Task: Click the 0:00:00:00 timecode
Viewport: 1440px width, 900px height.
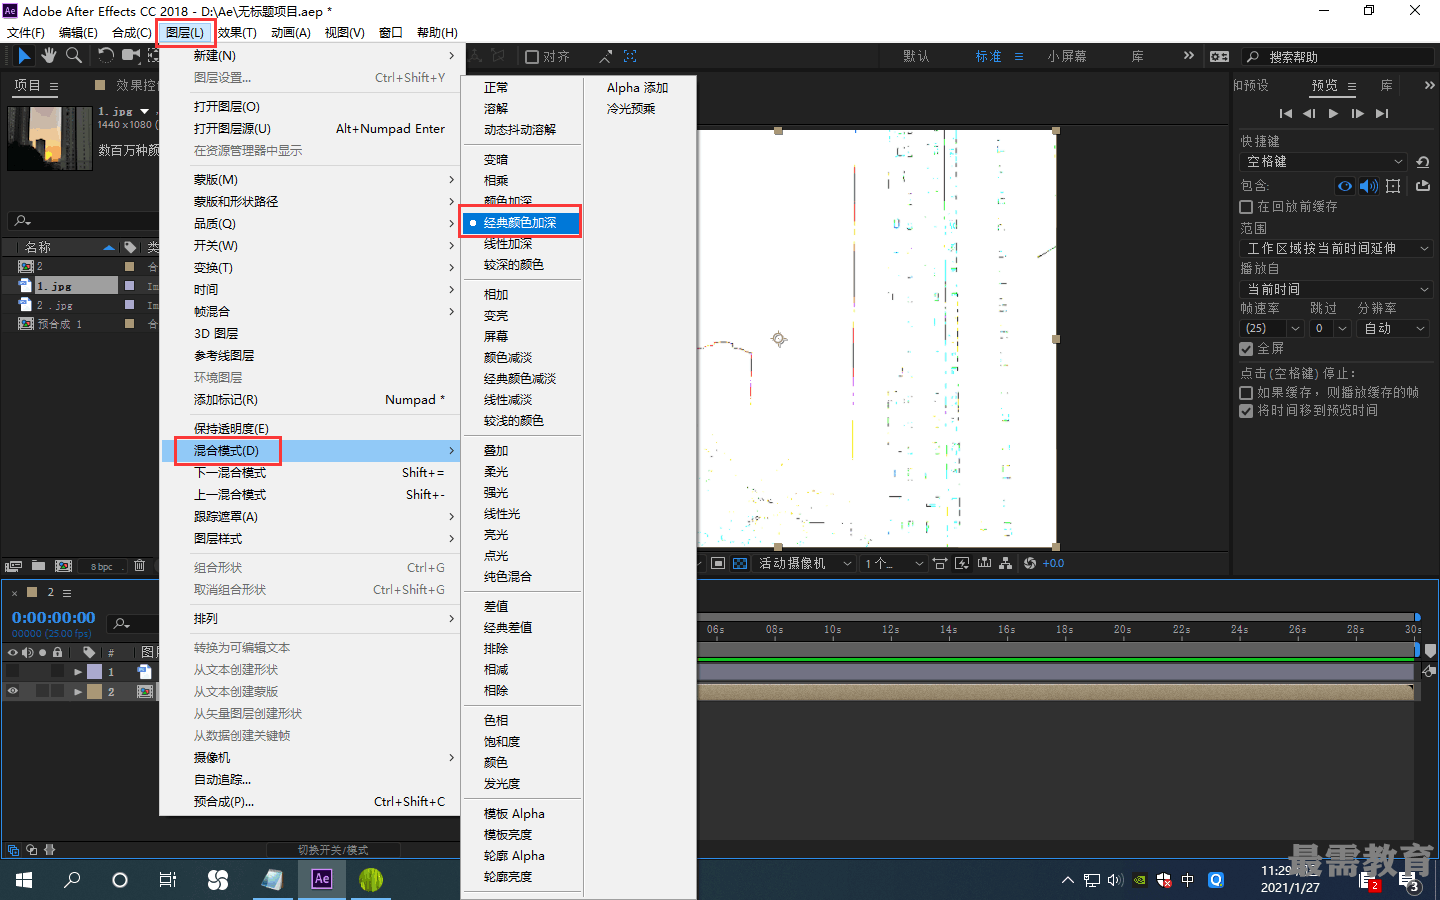Action: 54,618
